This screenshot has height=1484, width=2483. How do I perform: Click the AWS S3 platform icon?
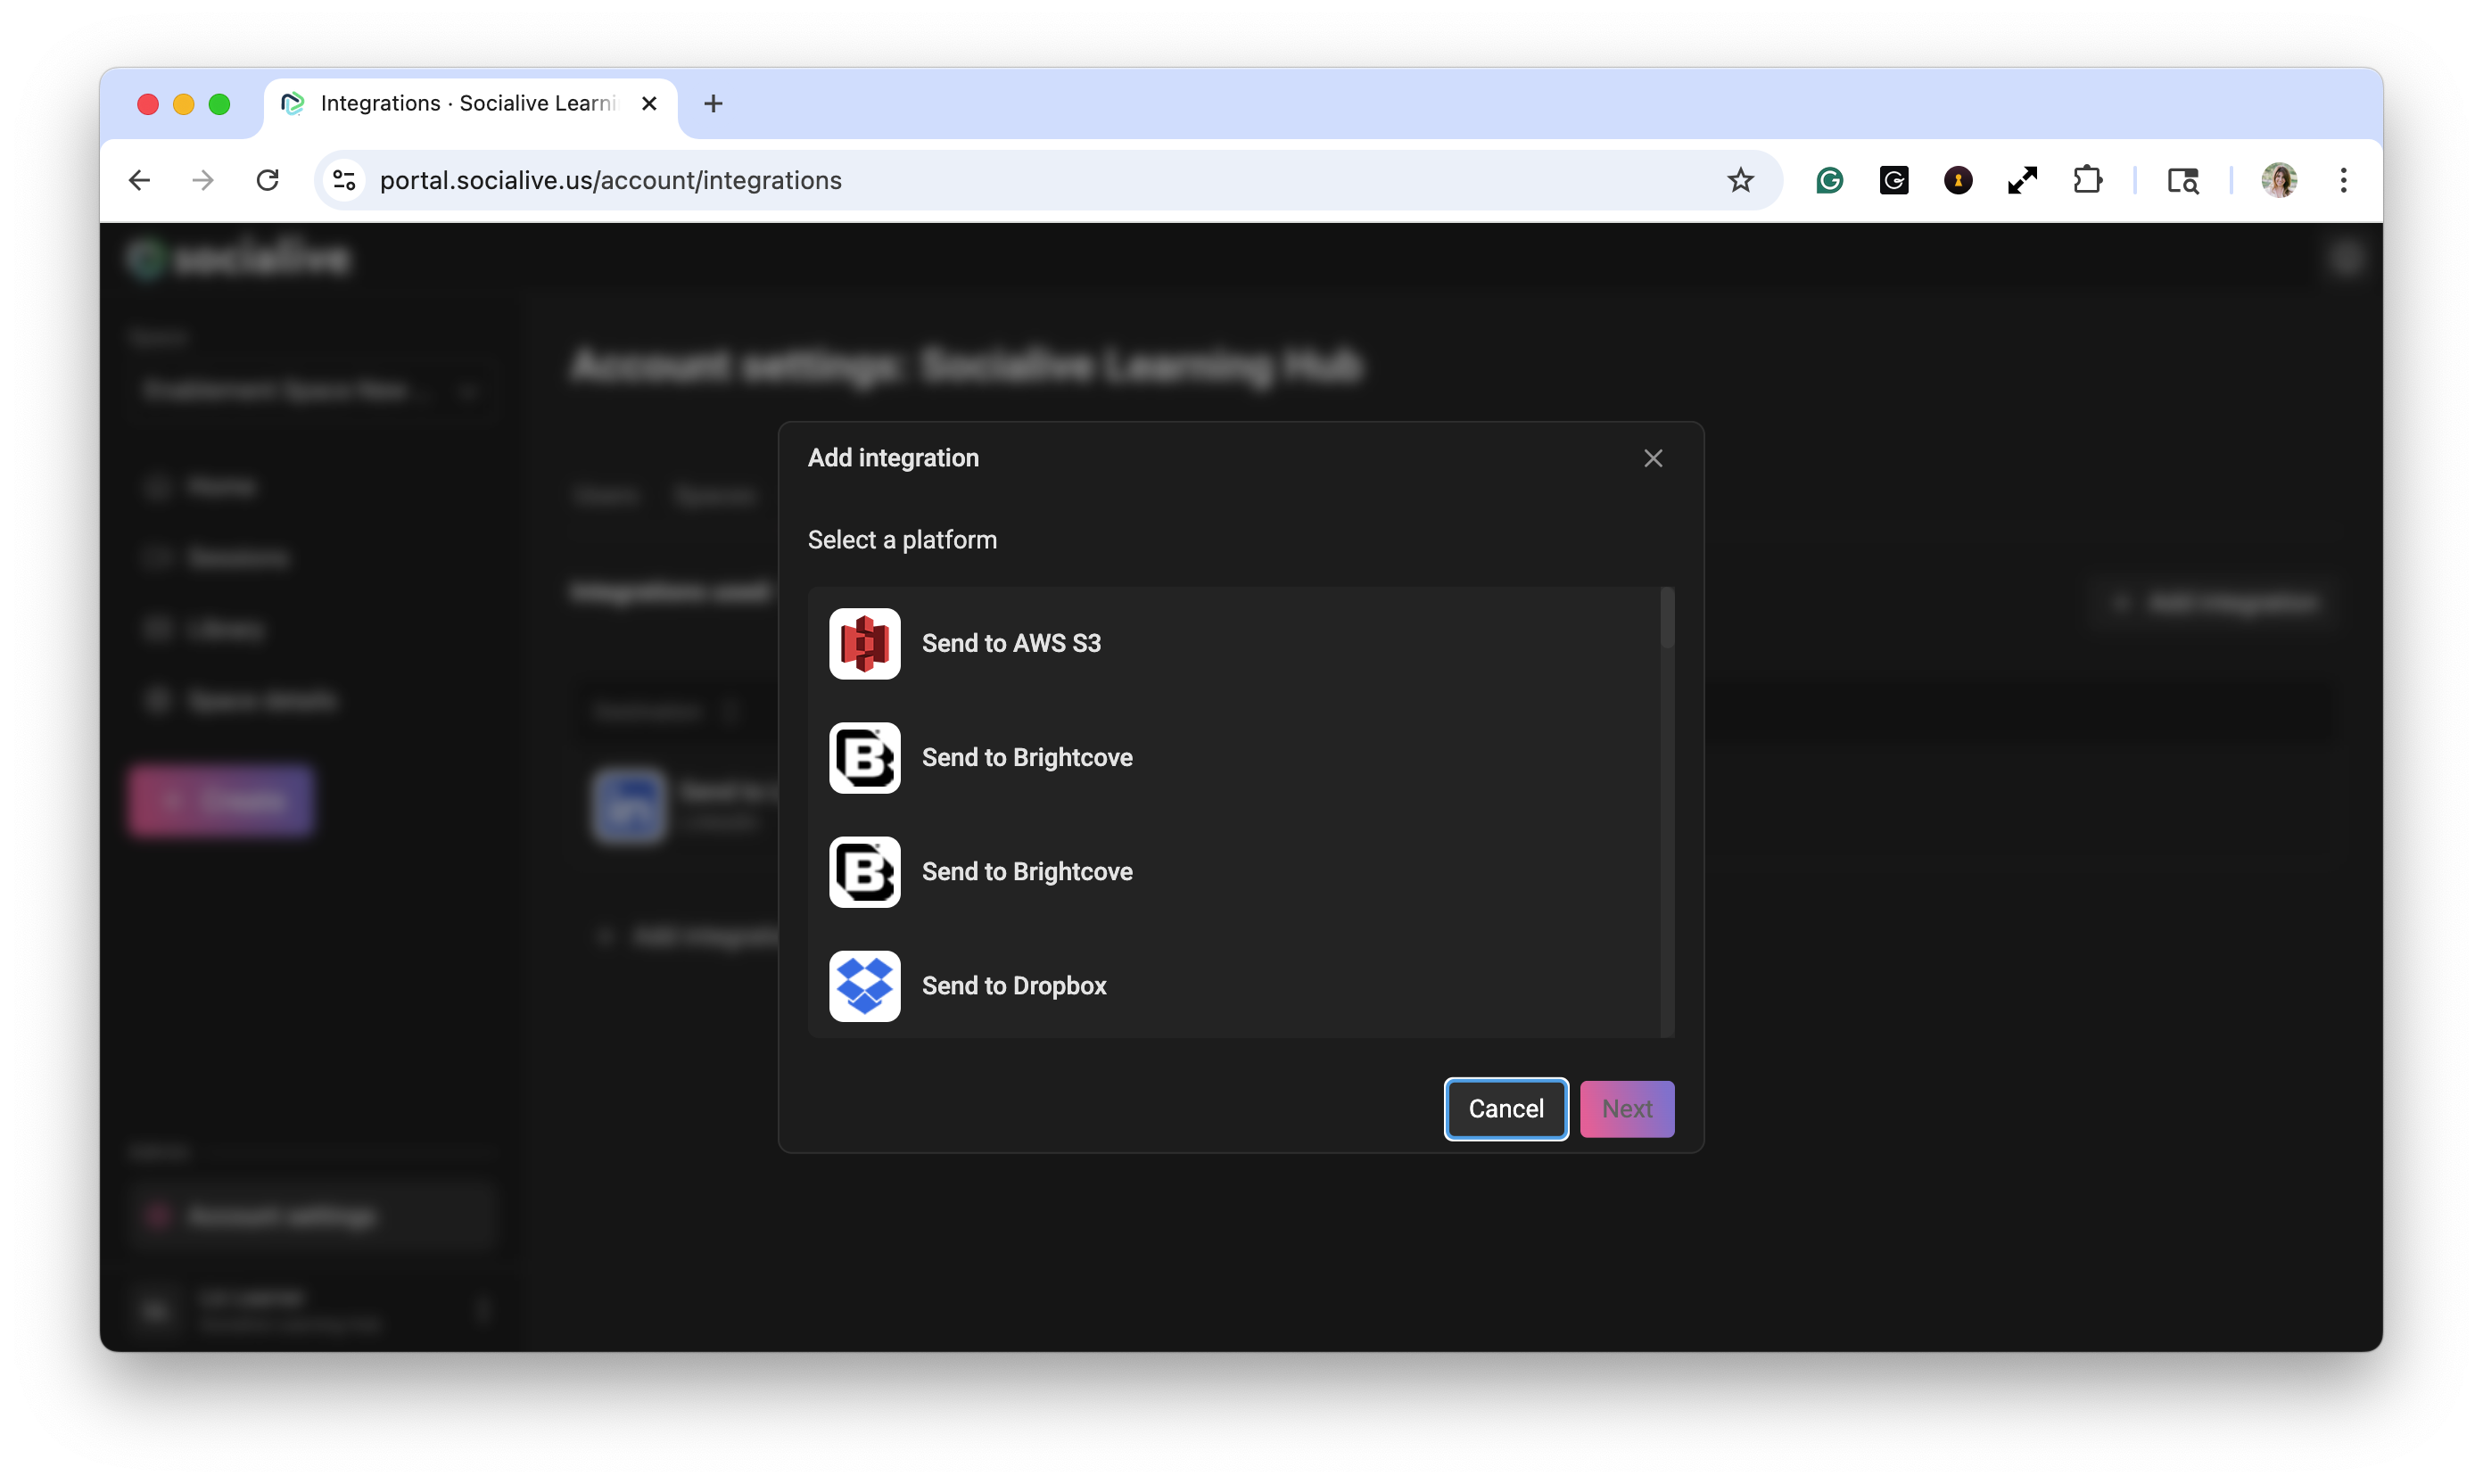[x=864, y=643]
